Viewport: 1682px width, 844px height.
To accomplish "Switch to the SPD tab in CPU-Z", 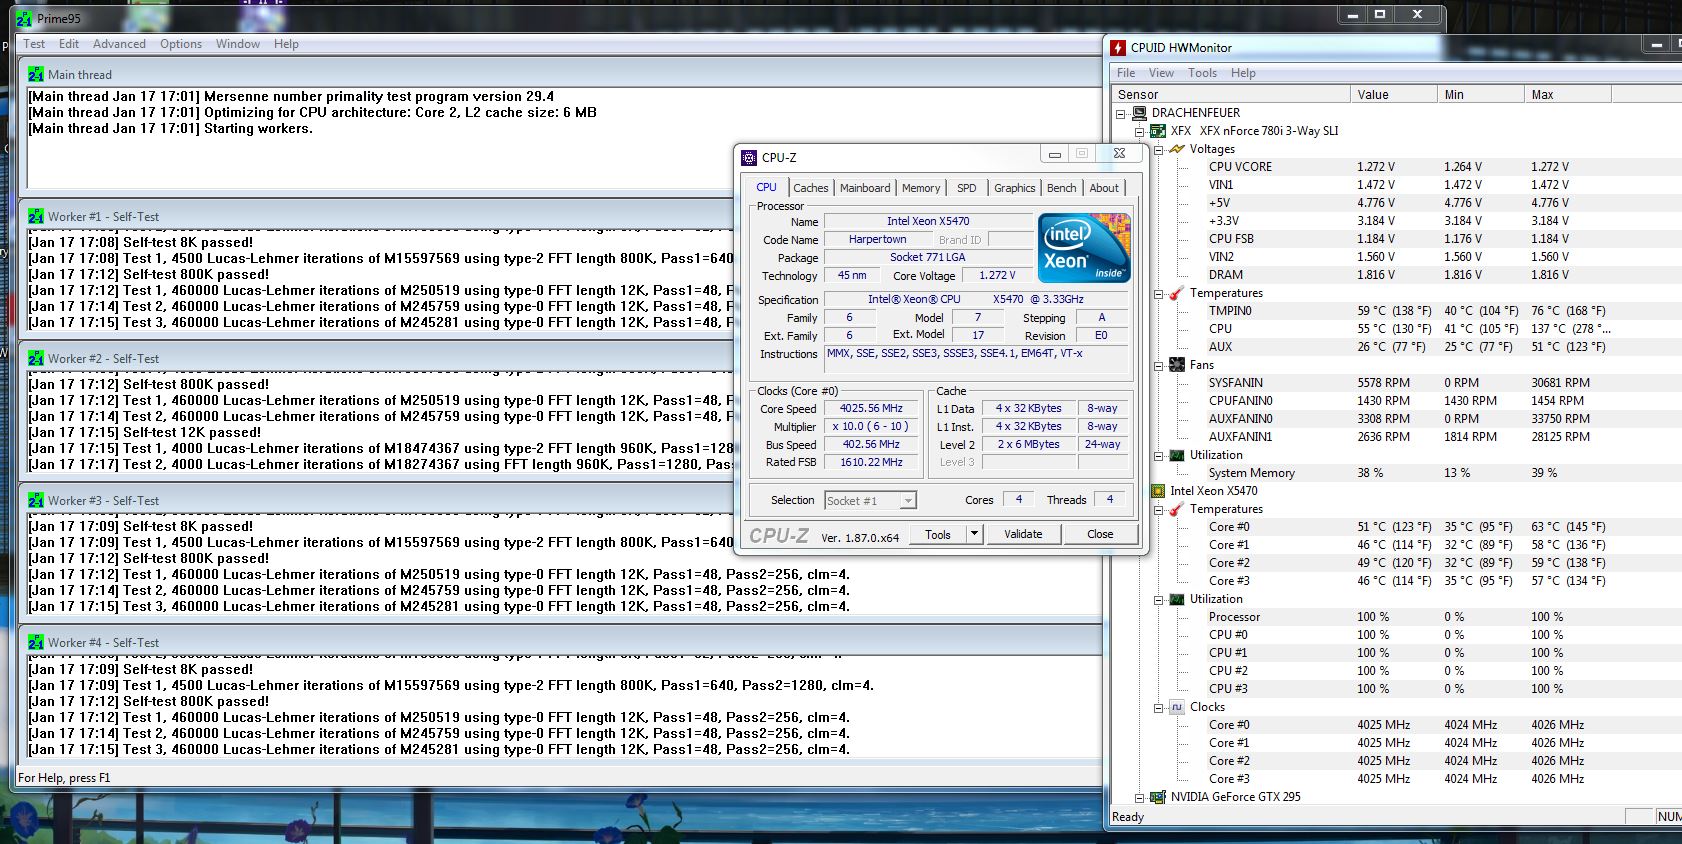I will [x=966, y=188].
